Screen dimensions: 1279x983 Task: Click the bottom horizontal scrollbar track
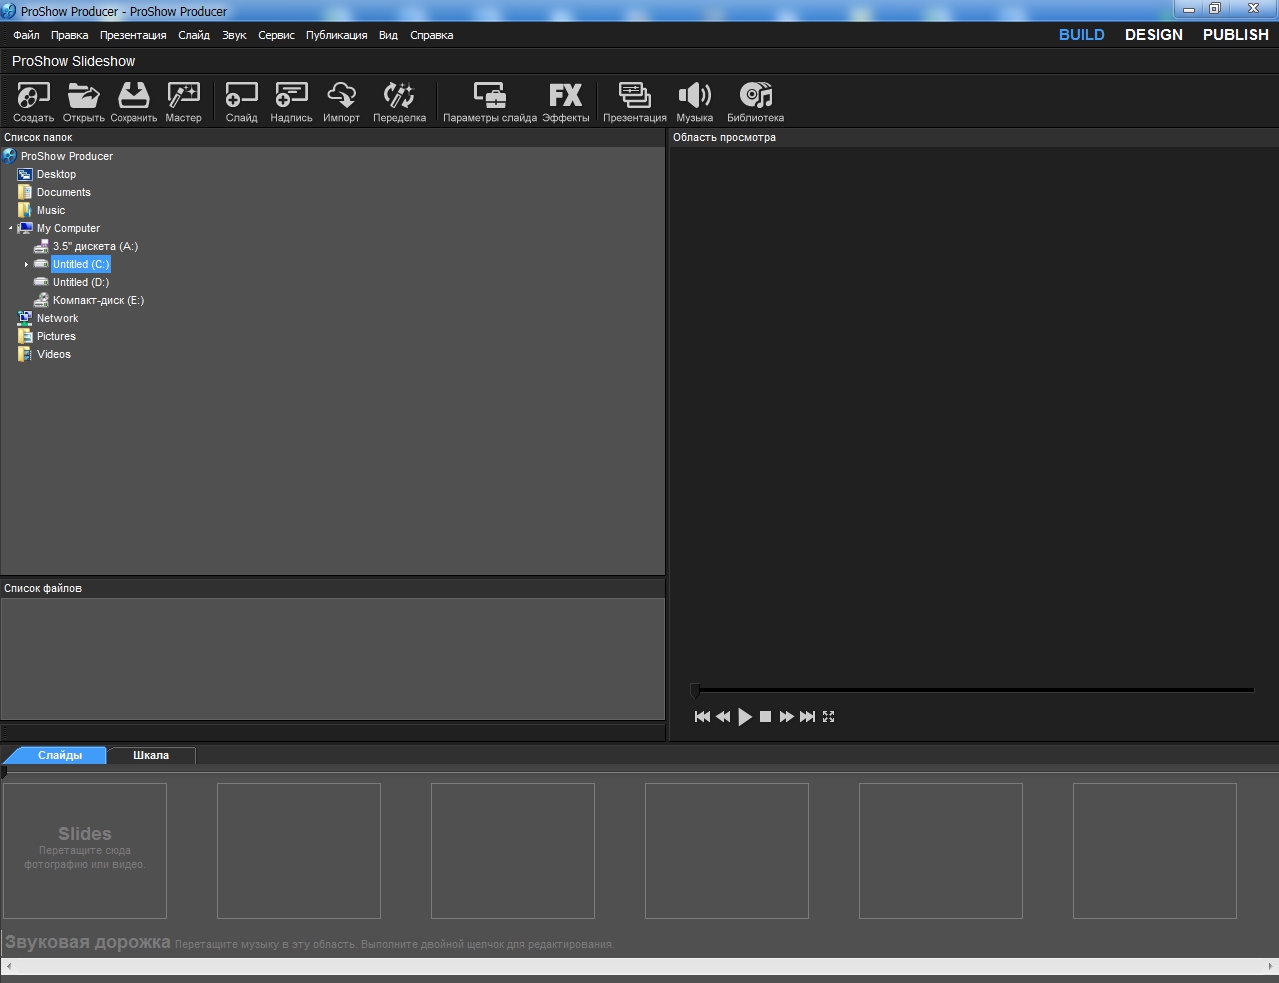(x=639, y=966)
